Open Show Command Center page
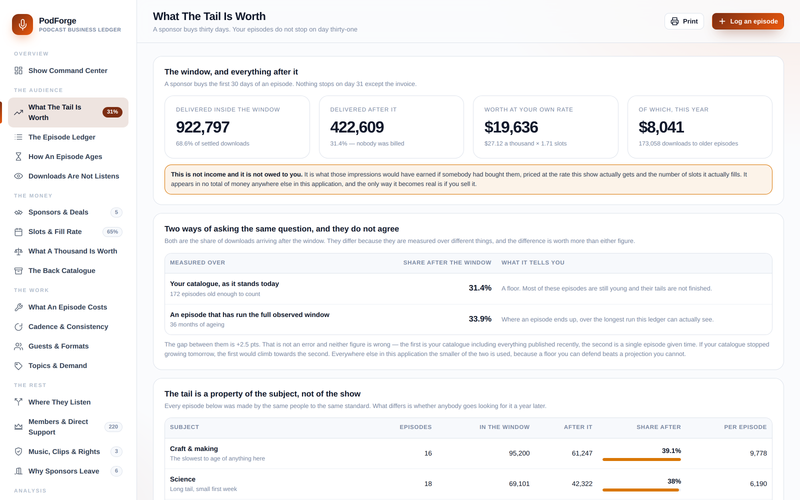The image size is (800, 500). 68,70
